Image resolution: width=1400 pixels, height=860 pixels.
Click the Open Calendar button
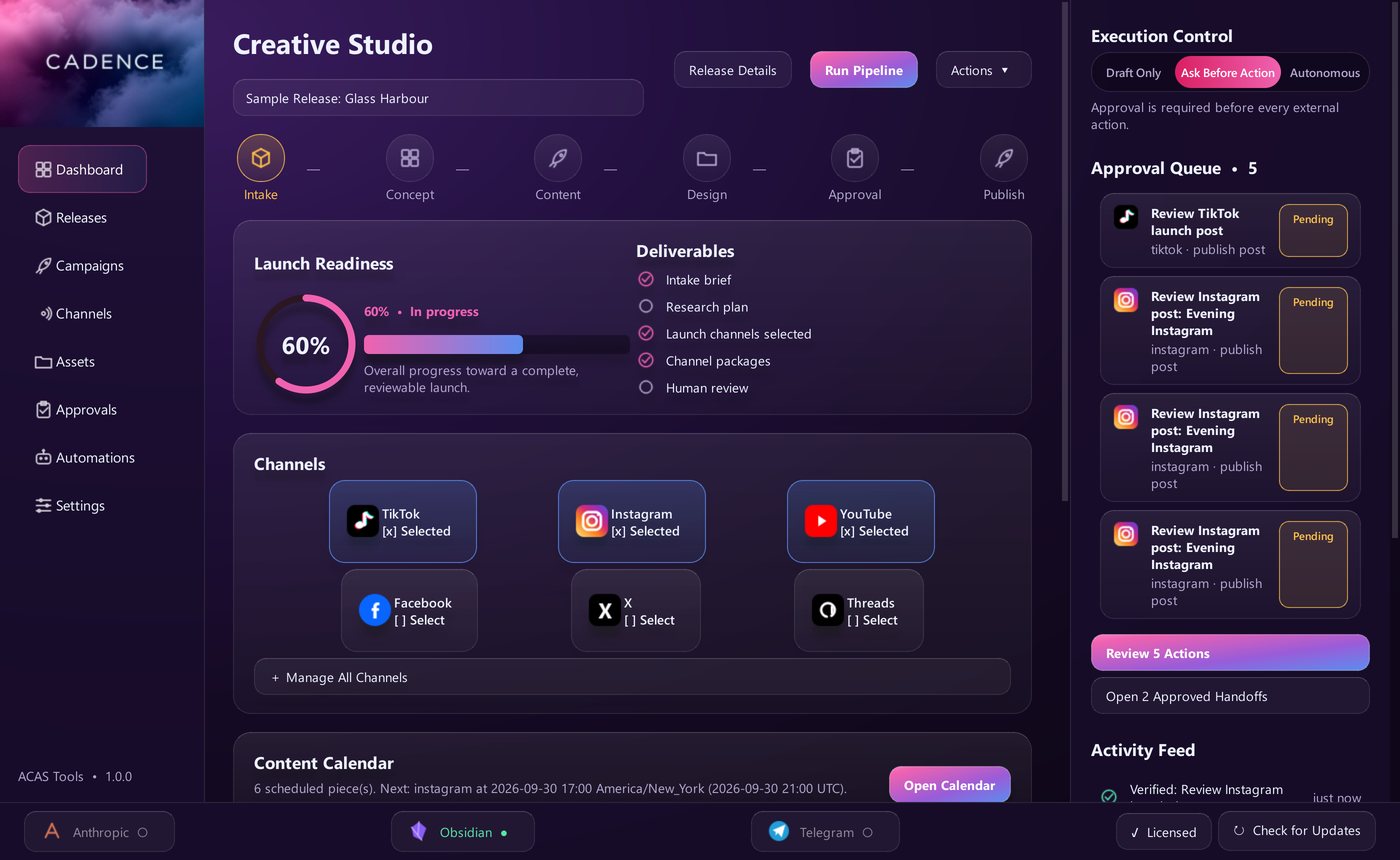coord(949,785)
